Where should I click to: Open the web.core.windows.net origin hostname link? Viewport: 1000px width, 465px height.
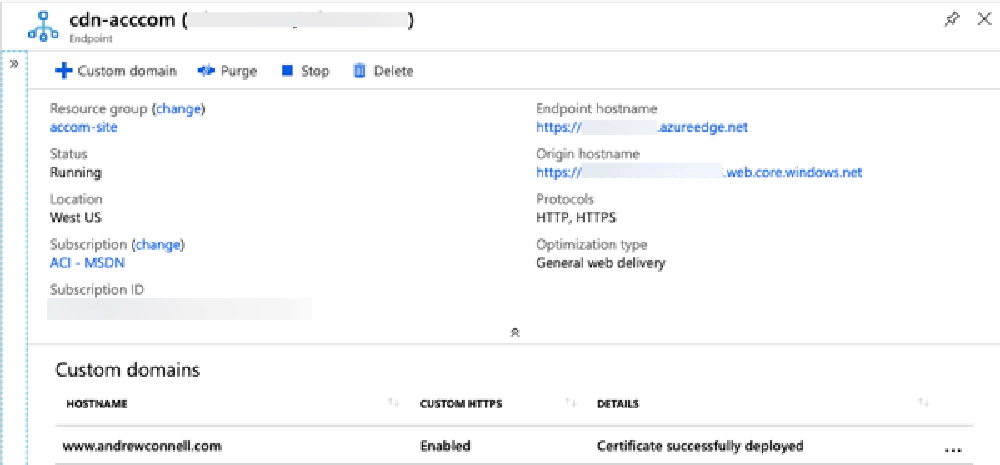[x=699, y=172]
